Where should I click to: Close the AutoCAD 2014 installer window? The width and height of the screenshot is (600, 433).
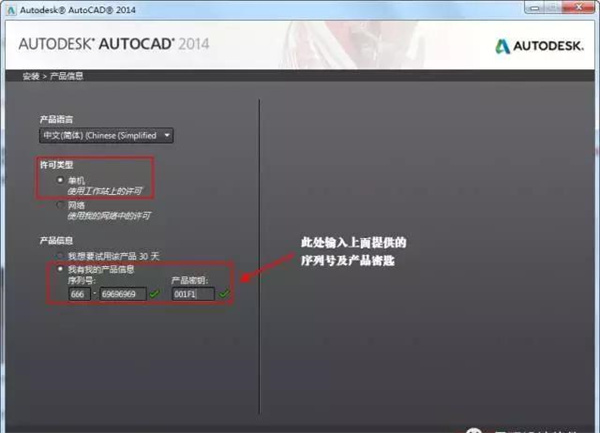click(x=579, y=7)
